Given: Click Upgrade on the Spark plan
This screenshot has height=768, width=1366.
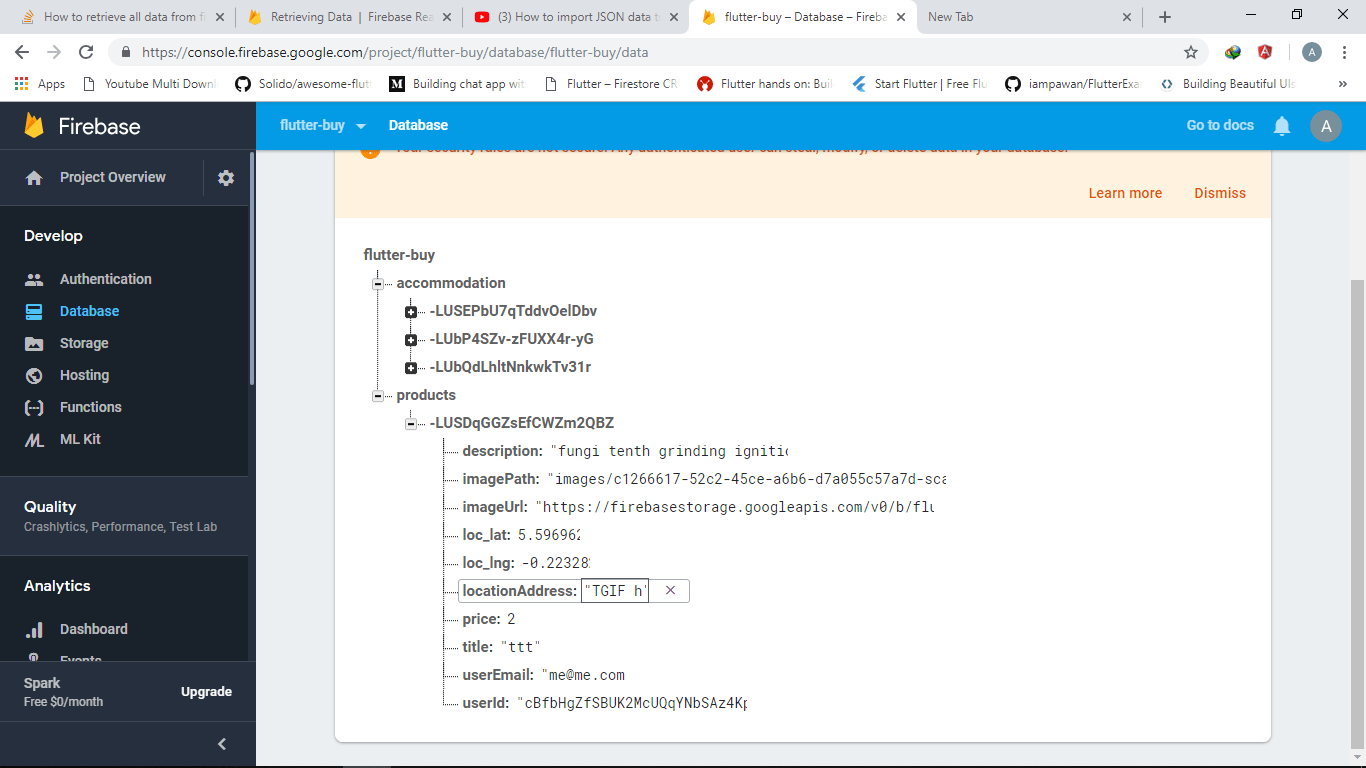Looking at the screenshot, I should click(206, 691).
